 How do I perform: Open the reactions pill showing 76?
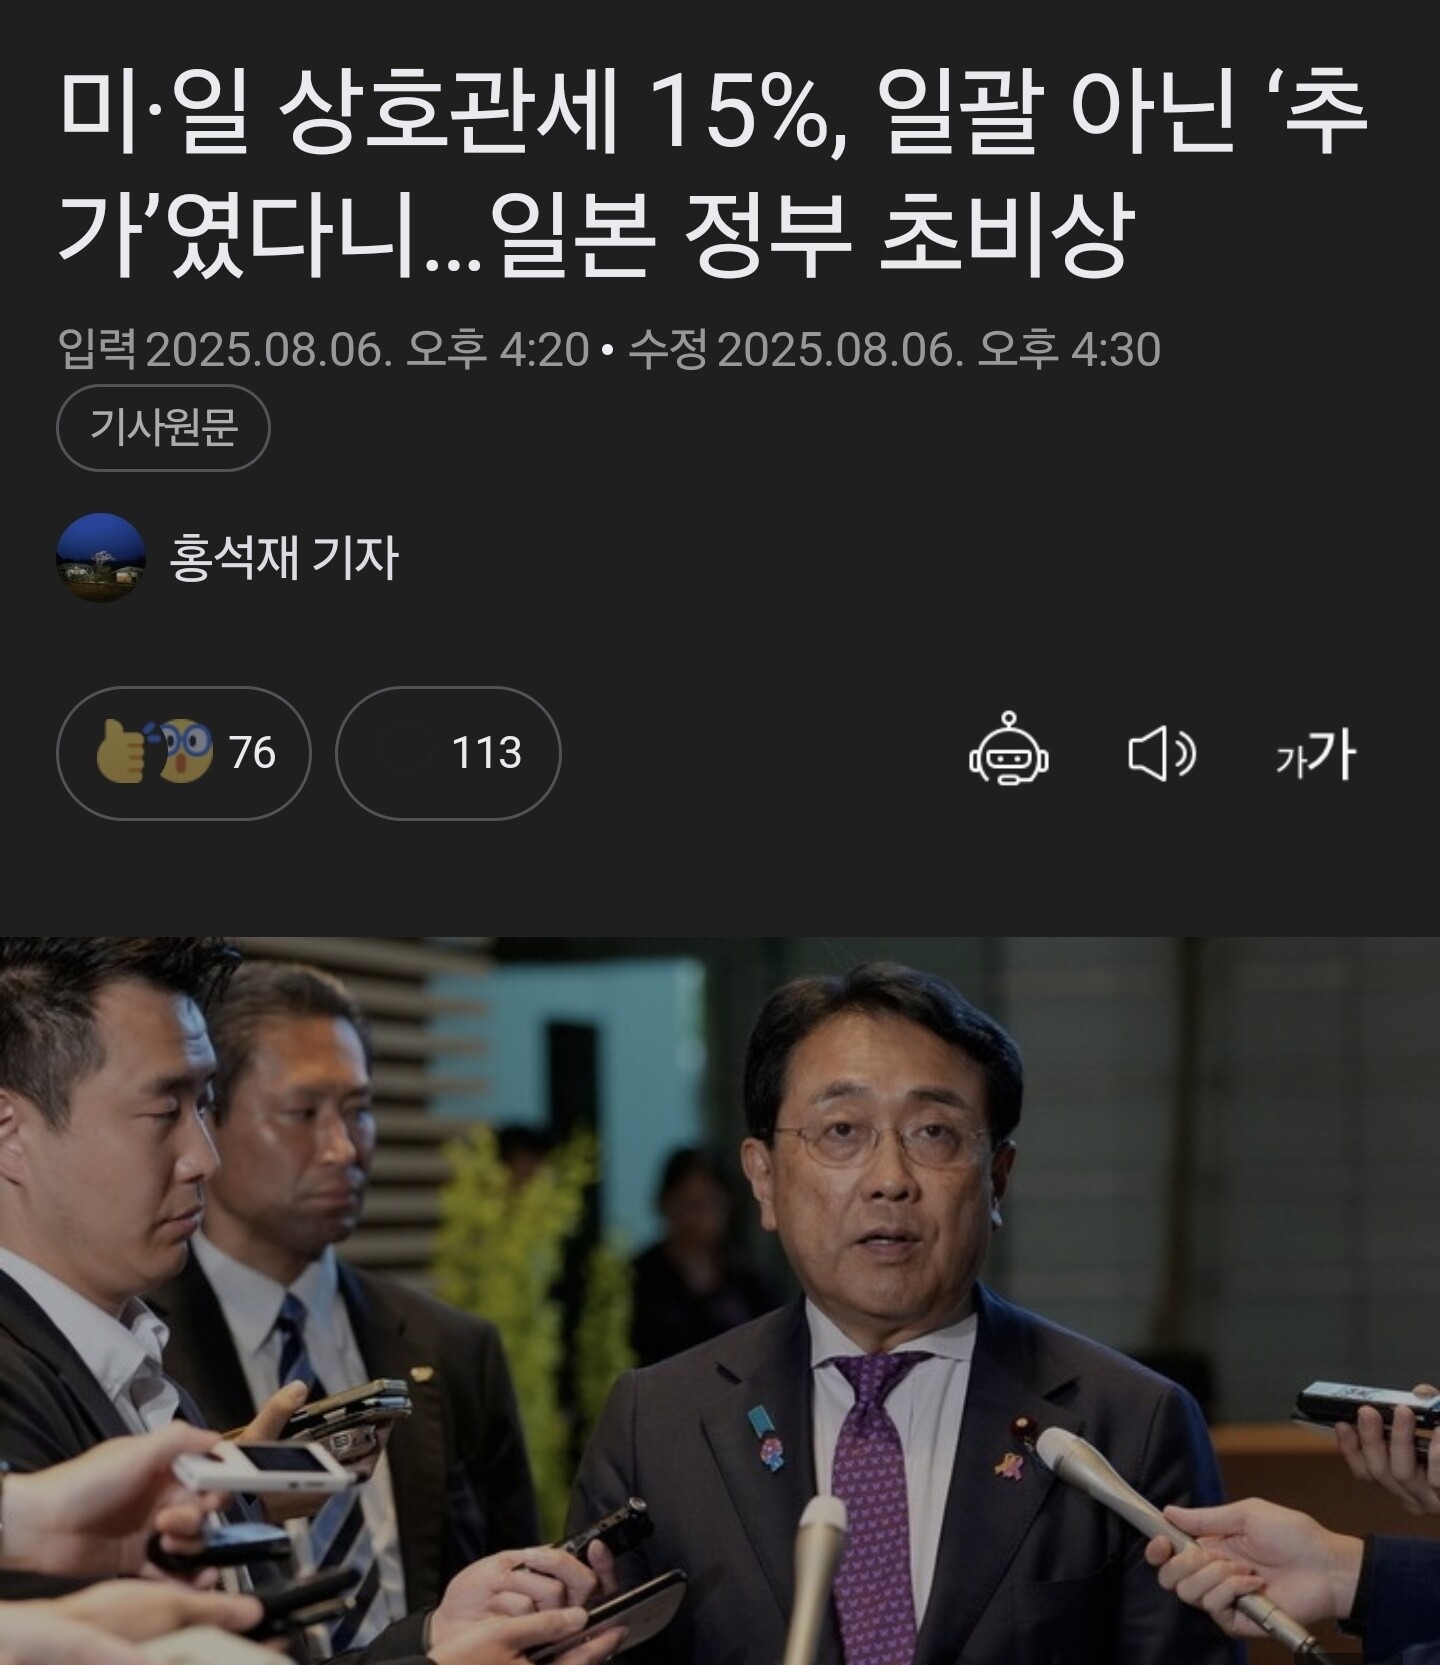184,753
